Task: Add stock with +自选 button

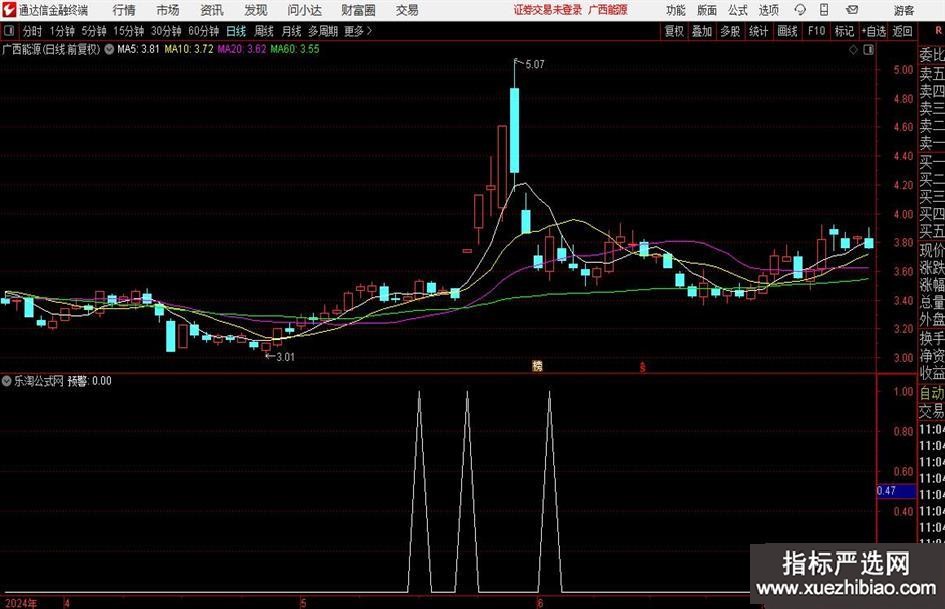Action: [873, 31]
